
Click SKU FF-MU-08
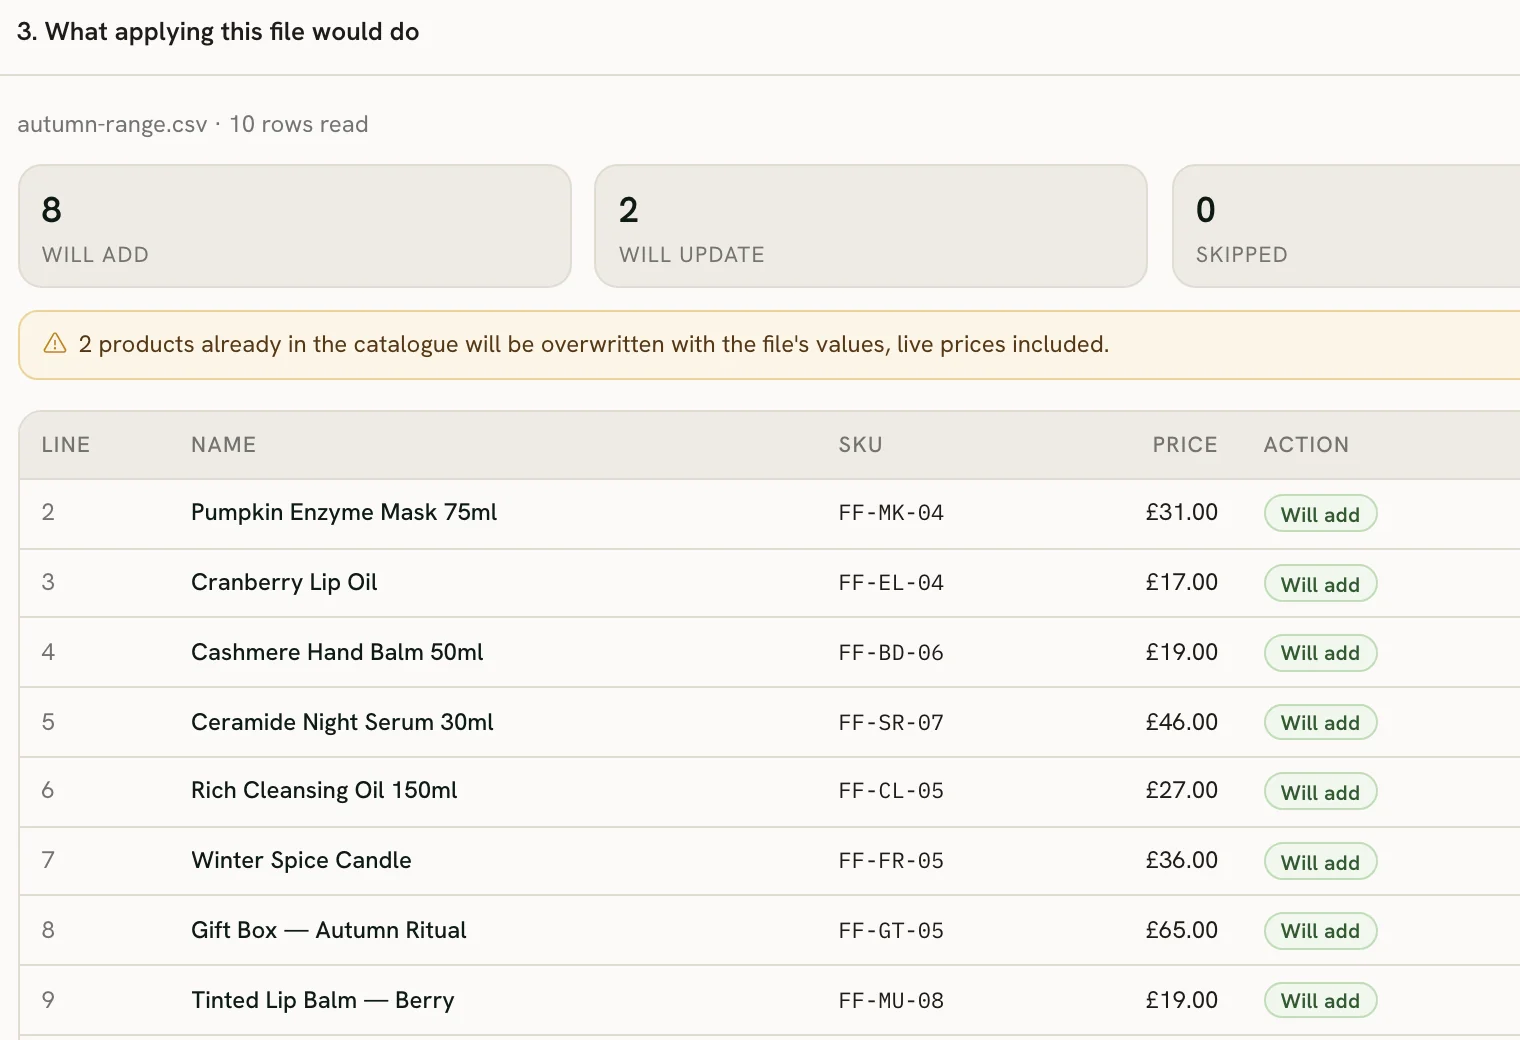coord(891,1001)
